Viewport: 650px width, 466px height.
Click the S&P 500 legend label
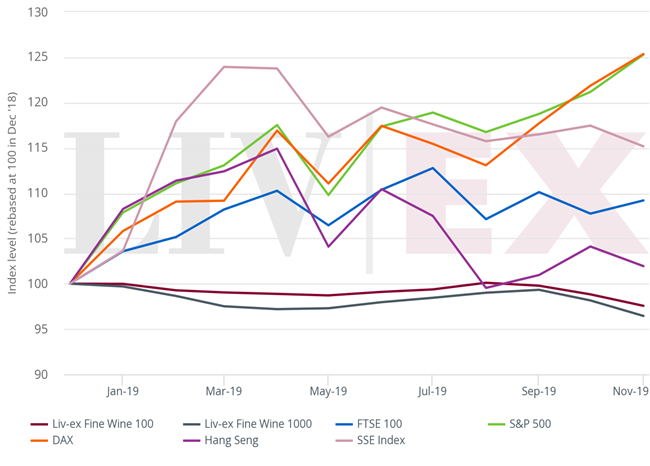coord(528,424)
